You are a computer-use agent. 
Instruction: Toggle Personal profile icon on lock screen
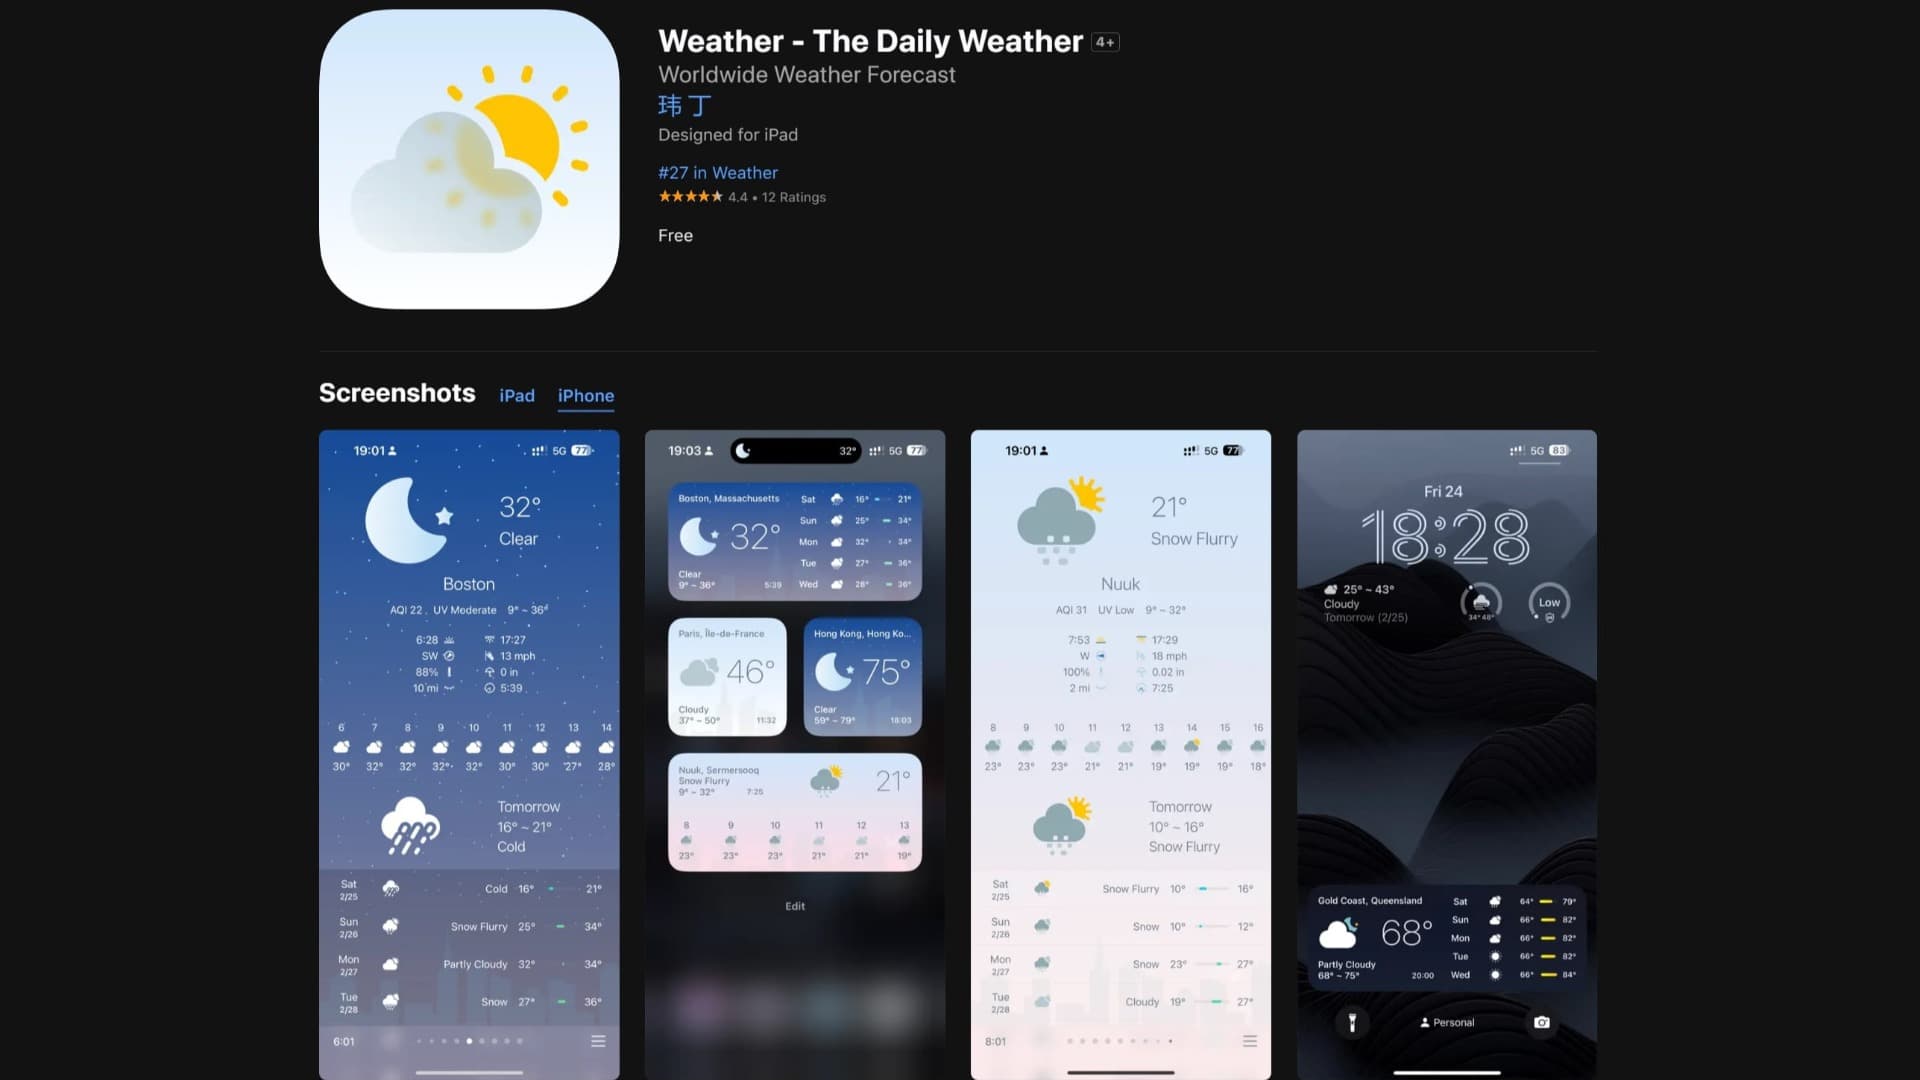tap(1447, 1022)
